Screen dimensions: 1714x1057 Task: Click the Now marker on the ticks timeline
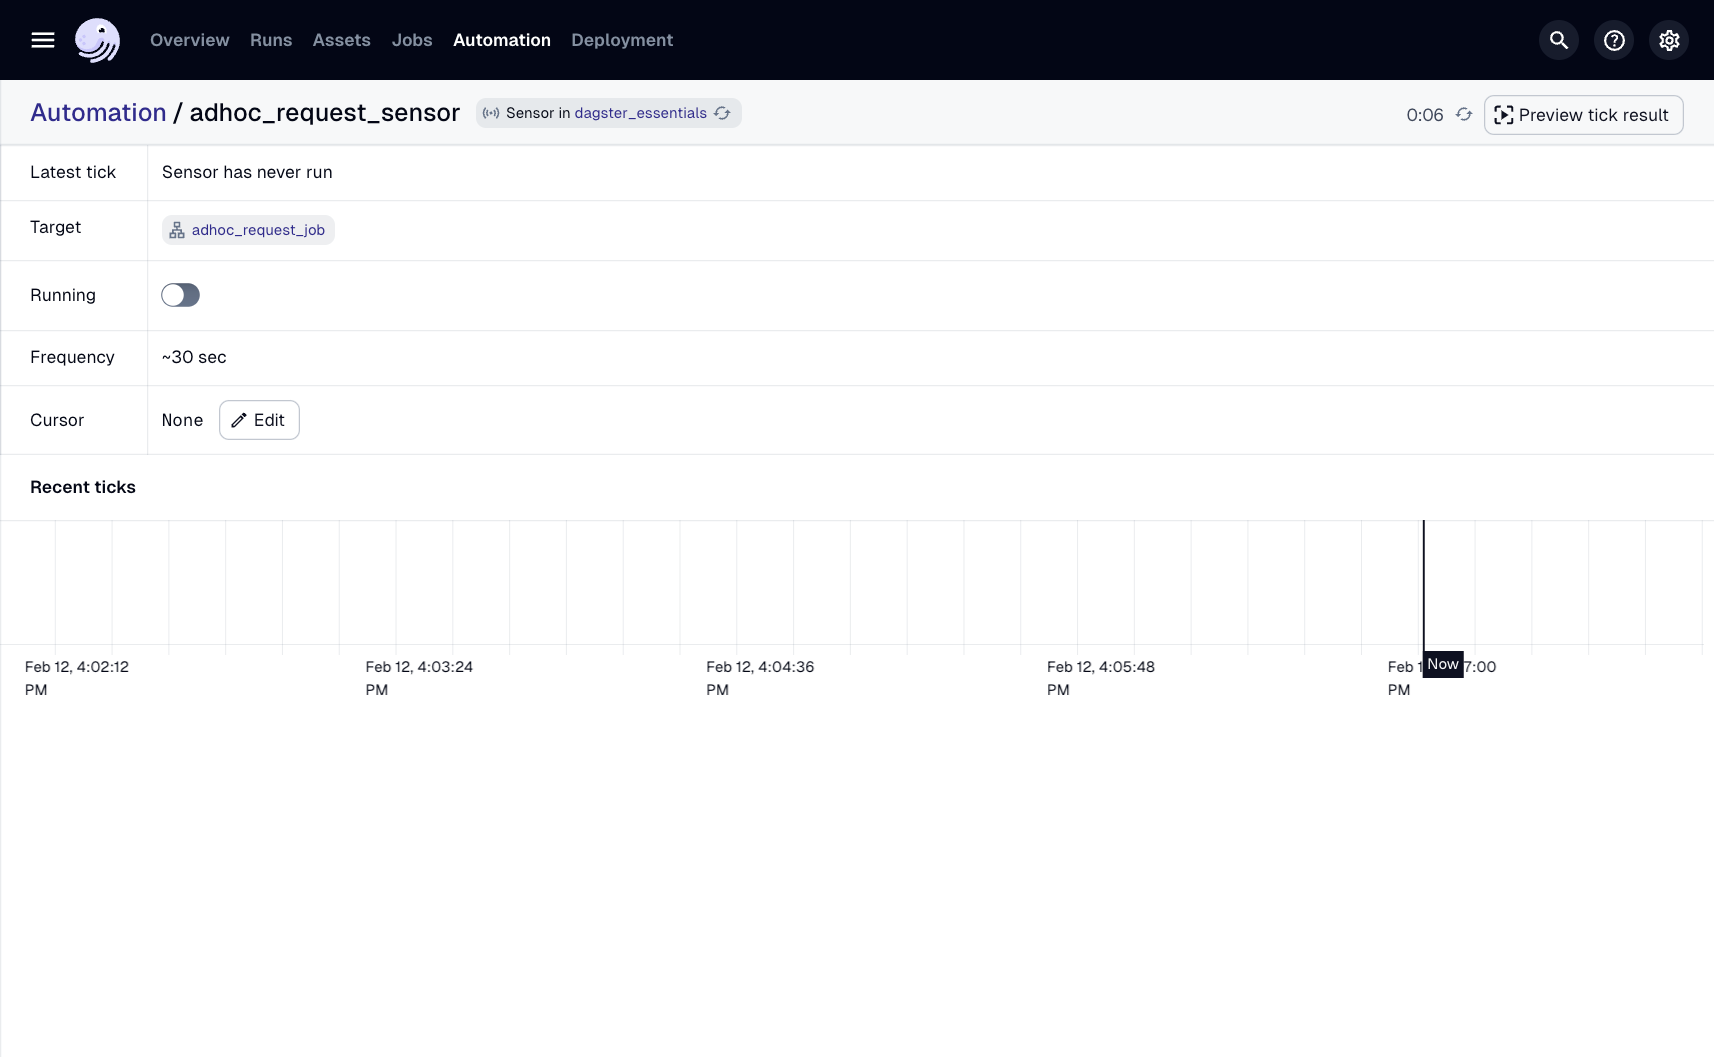1443,664
